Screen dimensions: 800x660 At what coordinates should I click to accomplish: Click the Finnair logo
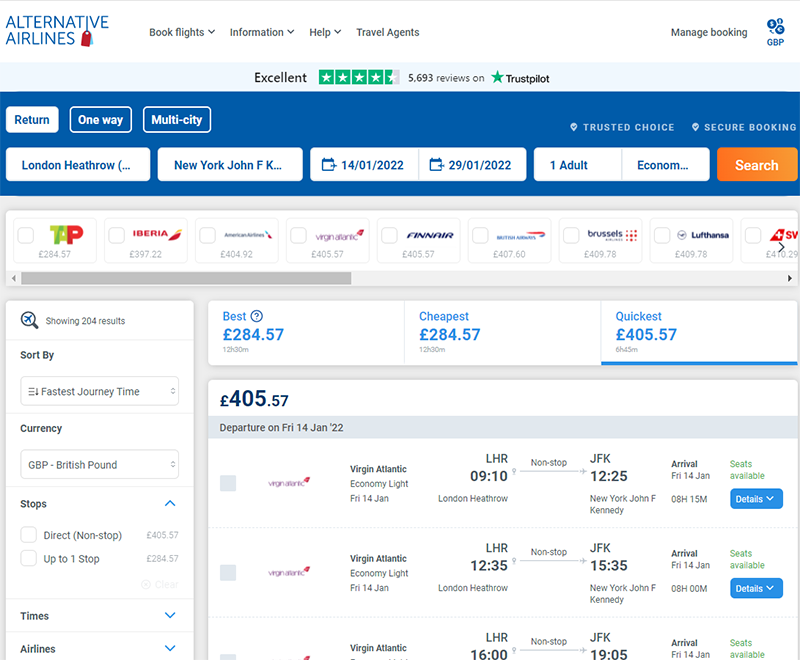pos(430,235)
